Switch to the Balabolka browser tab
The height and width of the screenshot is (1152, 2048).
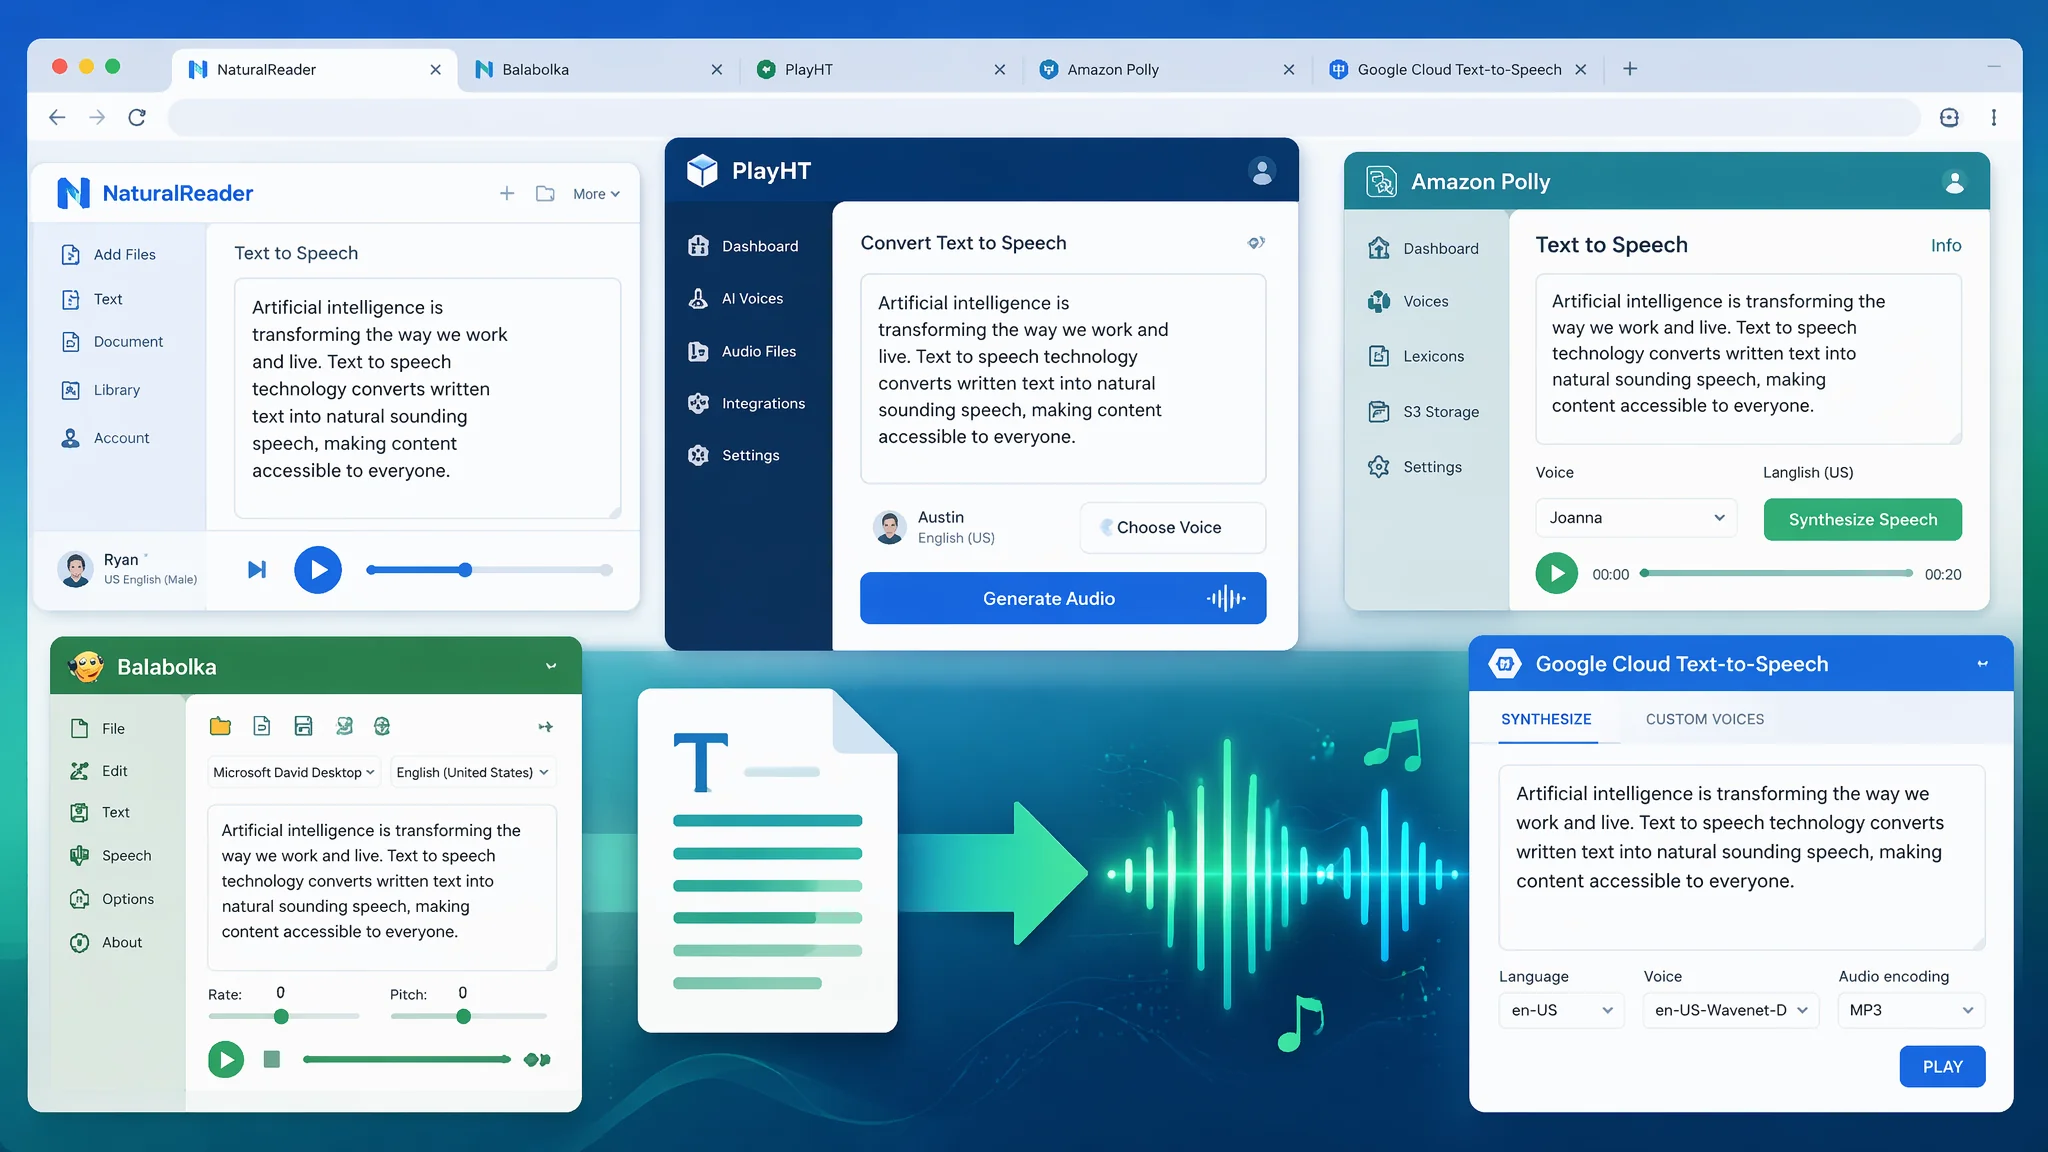click(x=598, y=69)
